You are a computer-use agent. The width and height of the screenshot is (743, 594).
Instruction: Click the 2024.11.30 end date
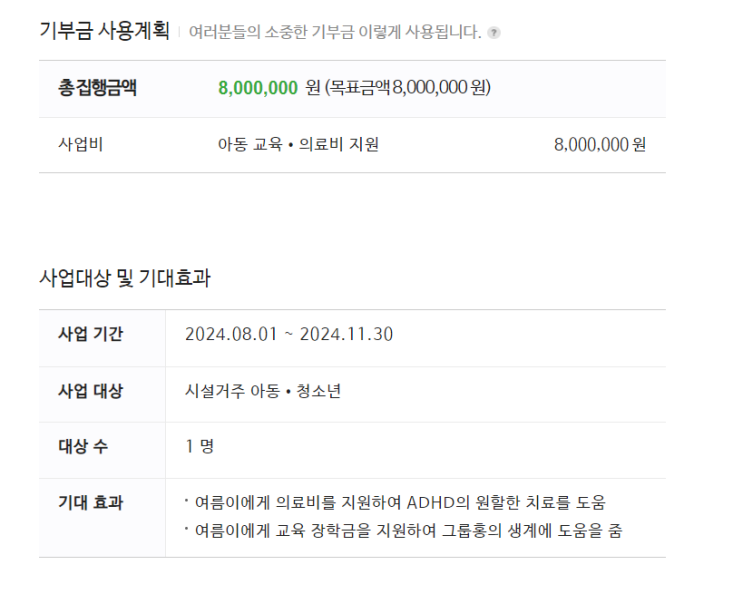pos(346,334)
